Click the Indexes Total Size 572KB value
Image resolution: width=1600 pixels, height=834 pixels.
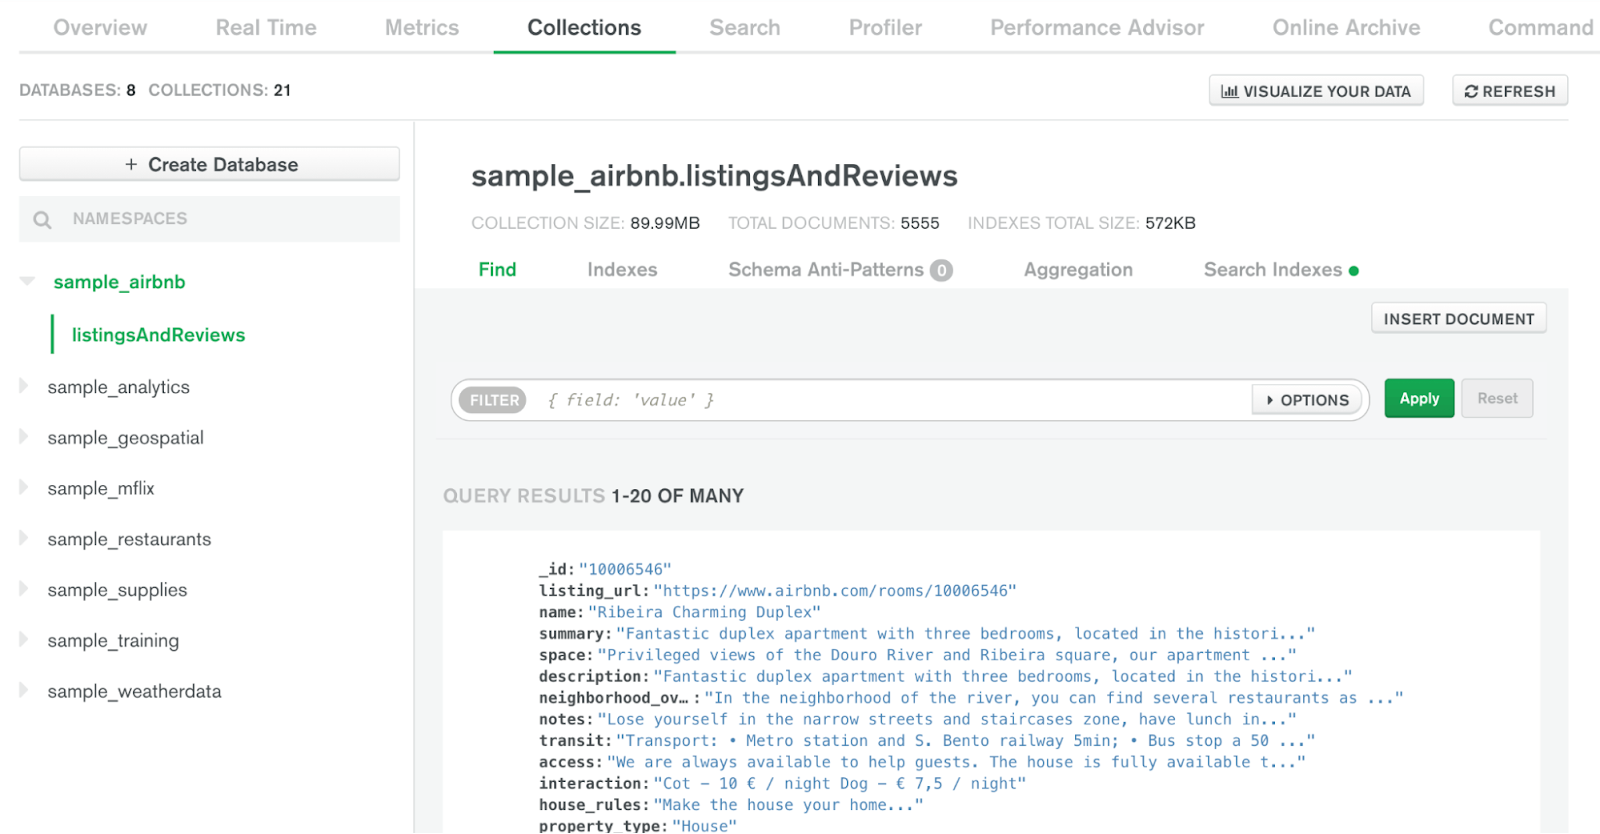point(1170,223)
